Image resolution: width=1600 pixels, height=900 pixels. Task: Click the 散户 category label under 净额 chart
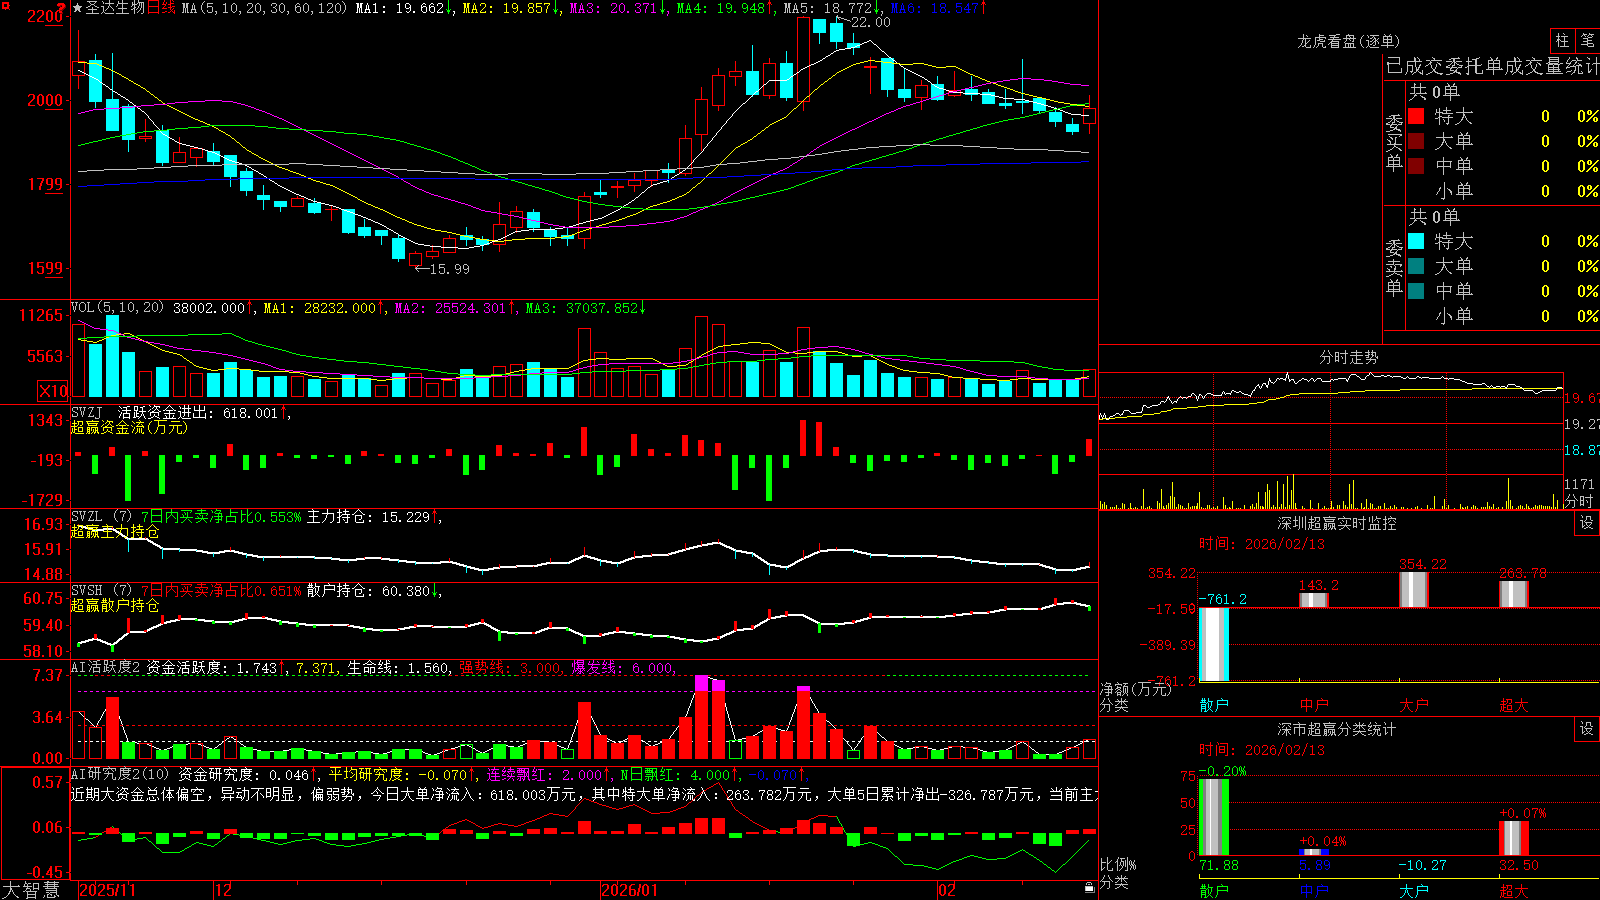(1214, 705)
